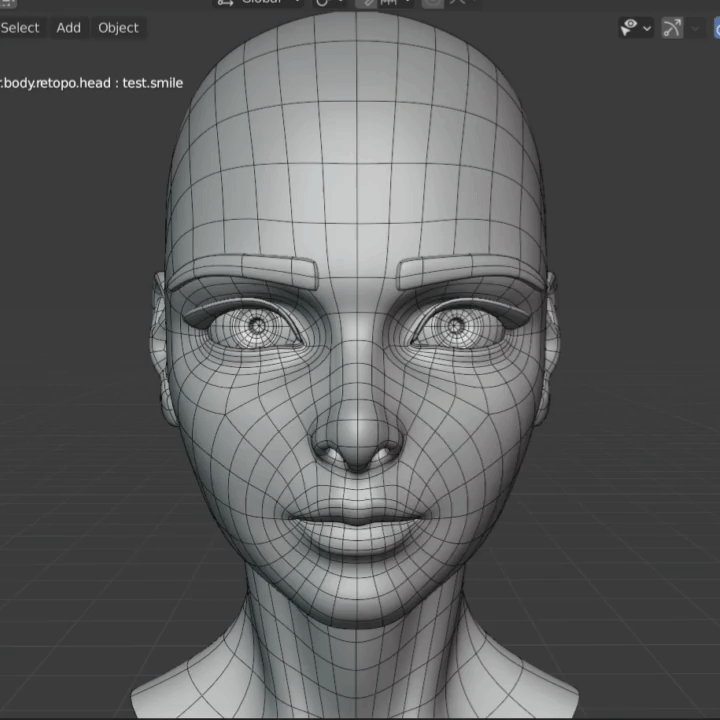Click the 'body.retopo.head : test.smile' viewport label
Viewport: 720px width, 720px height.
(x=92, y=83)
